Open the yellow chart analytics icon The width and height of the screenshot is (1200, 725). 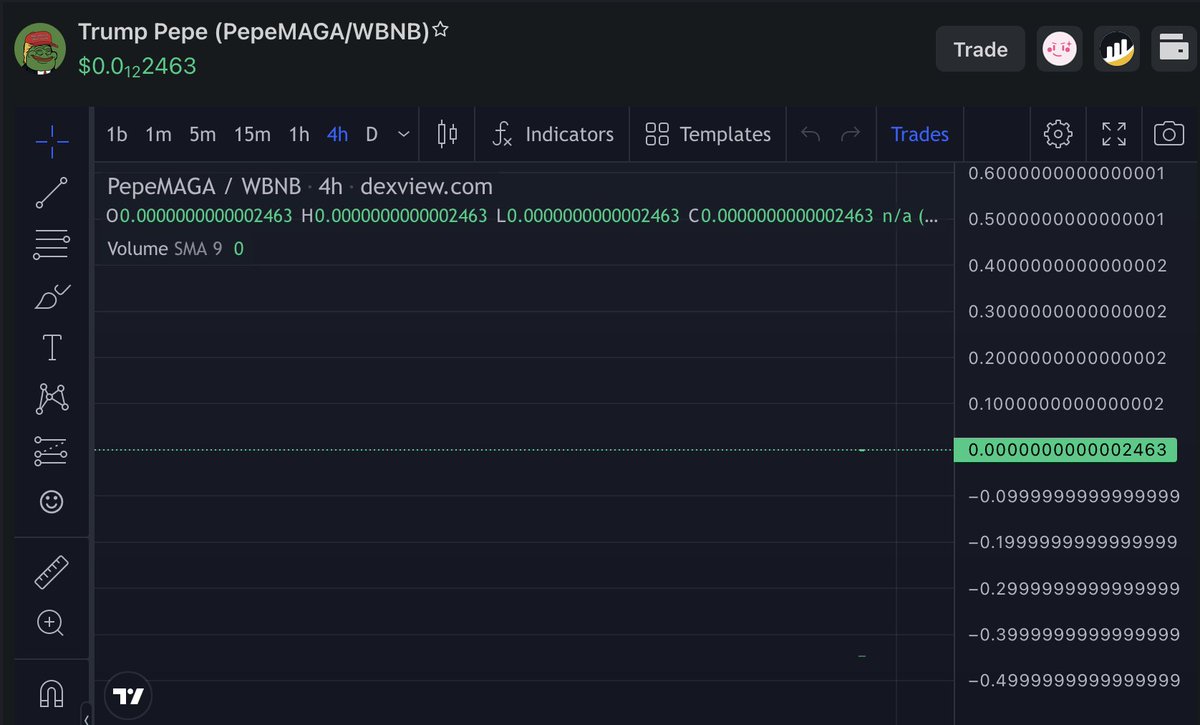click(x=1117, y=49)
